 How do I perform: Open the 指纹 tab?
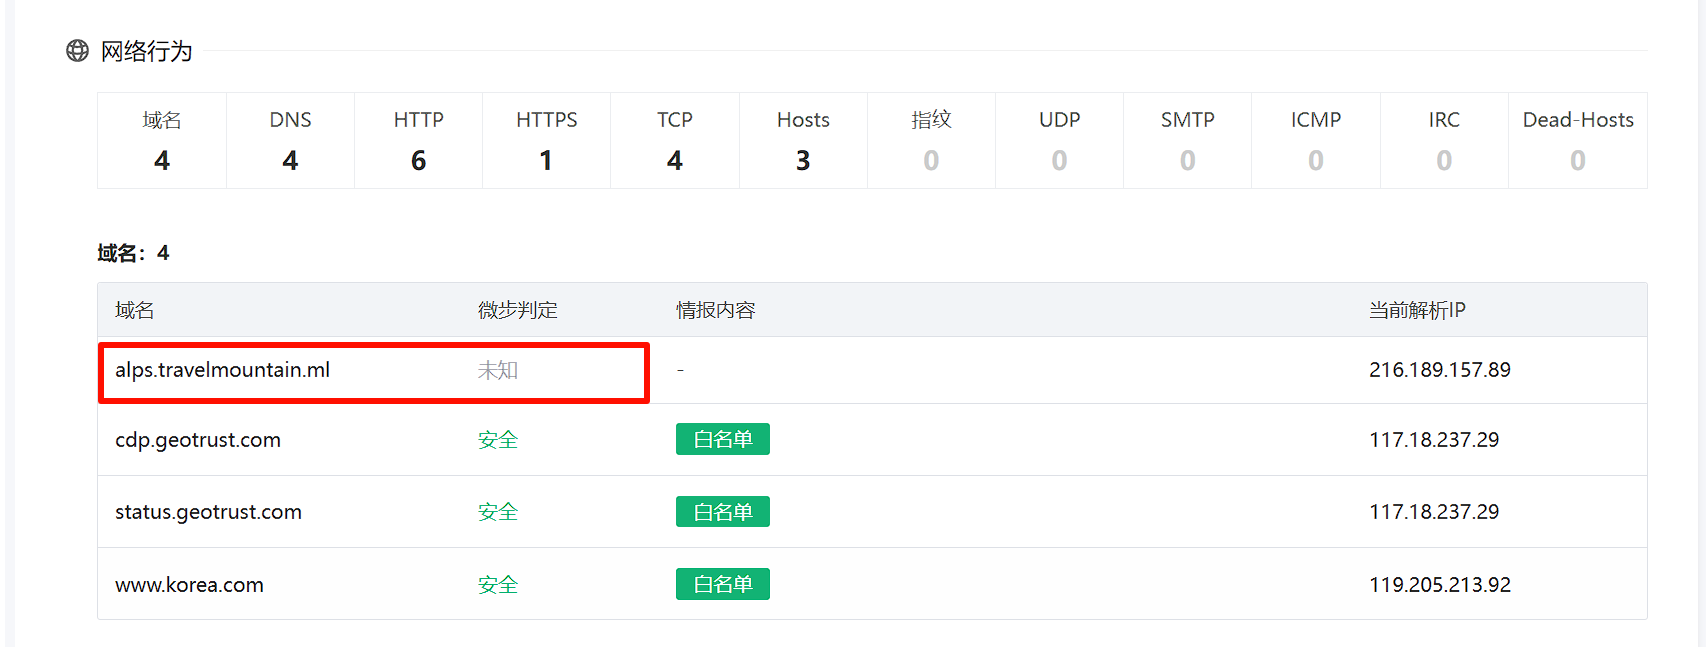(x=931, y=140)
